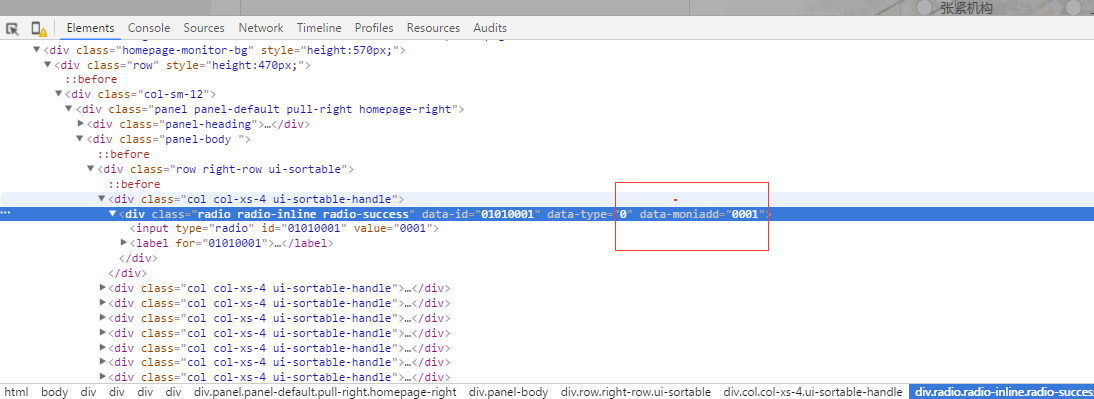Expand the label for="01010001" node
1094x399 pixels.
pos(123,243)
